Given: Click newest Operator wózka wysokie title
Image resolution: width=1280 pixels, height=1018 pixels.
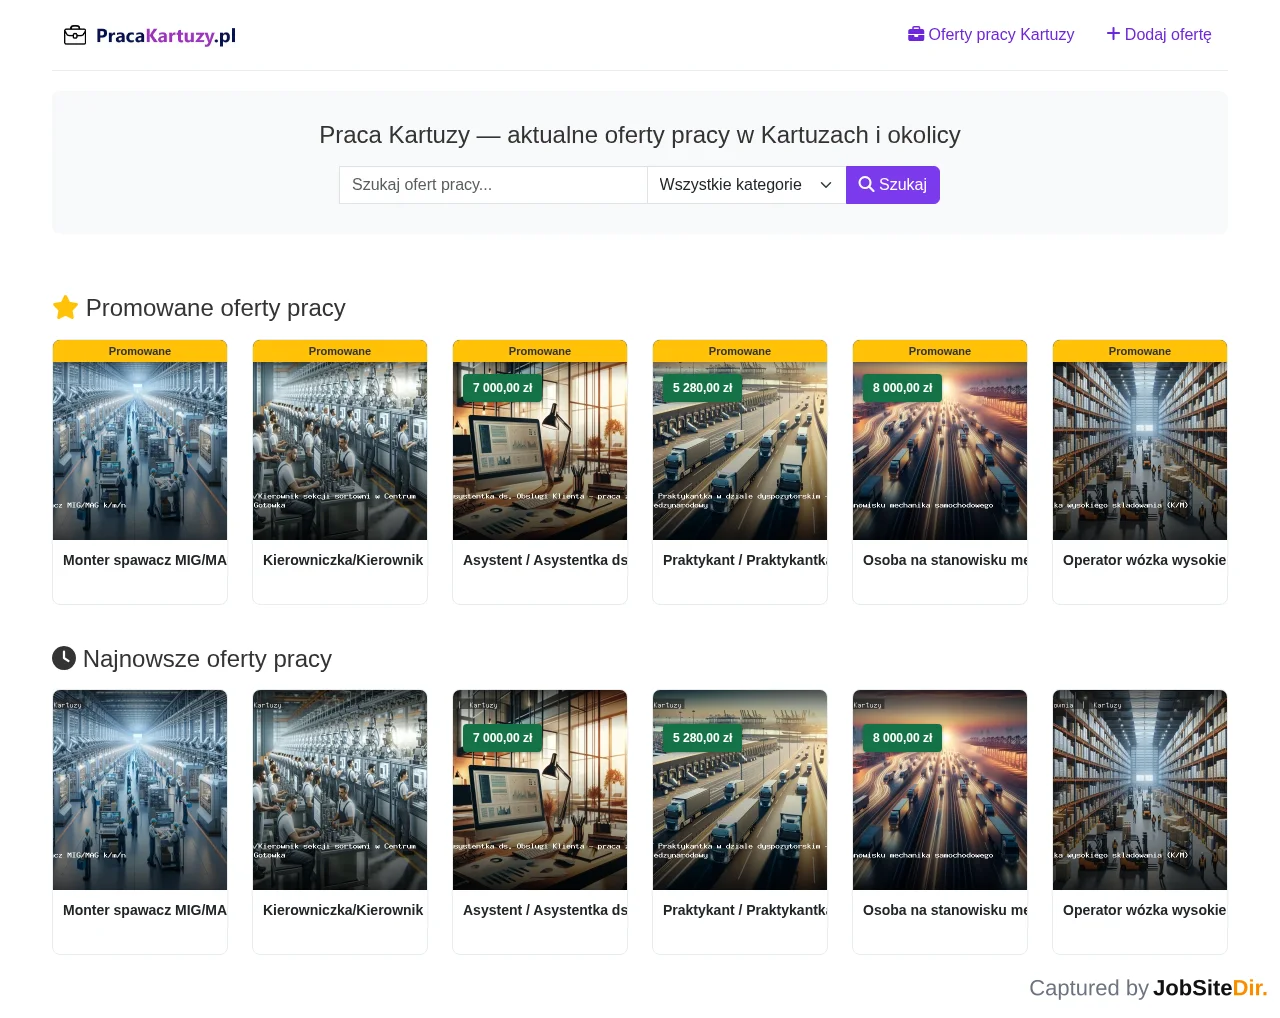Looking at the screenshot, I should [1144, 910].
